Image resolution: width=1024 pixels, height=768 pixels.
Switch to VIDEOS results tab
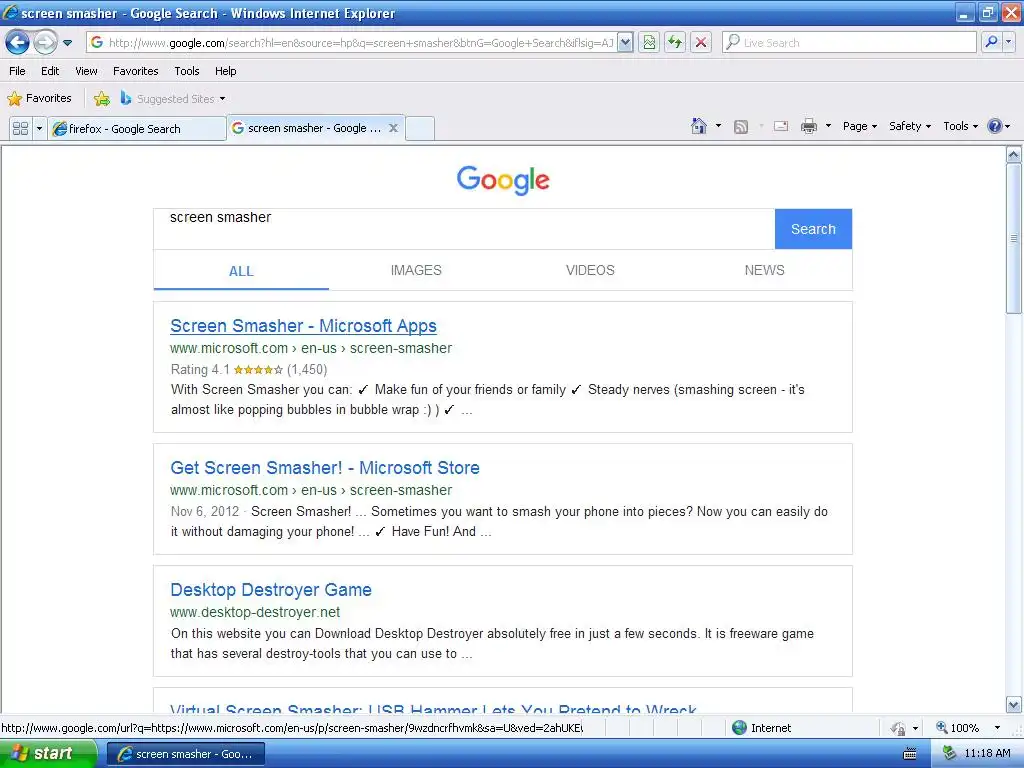pyautogui.click(x=590, y=270)
